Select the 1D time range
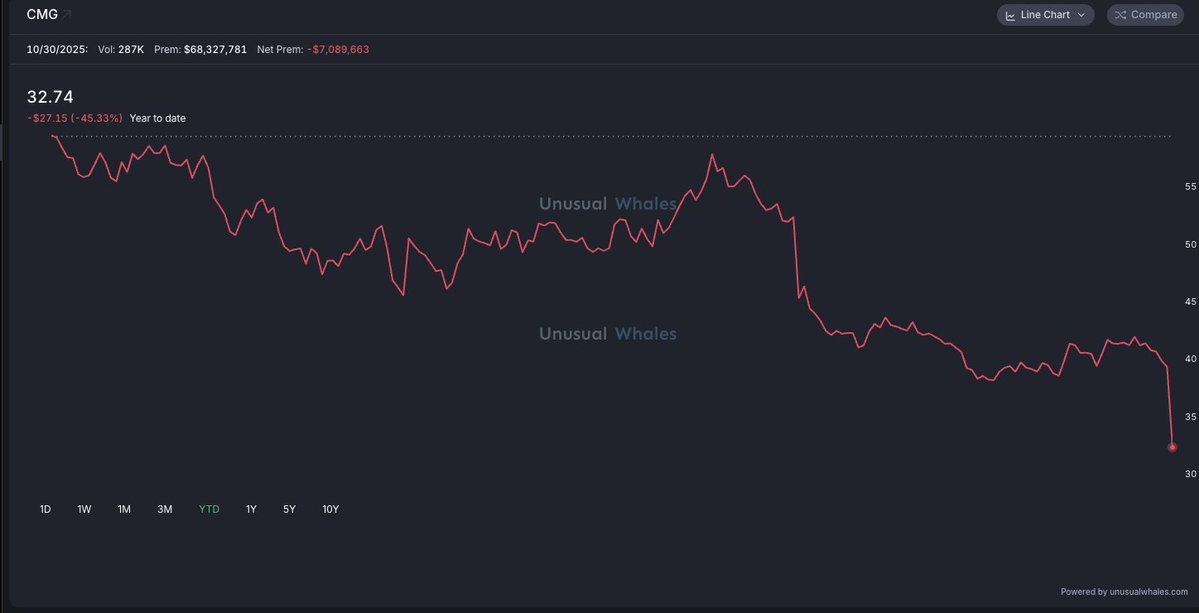Viewport: 1199px width, 613px height. click(45, 509)
